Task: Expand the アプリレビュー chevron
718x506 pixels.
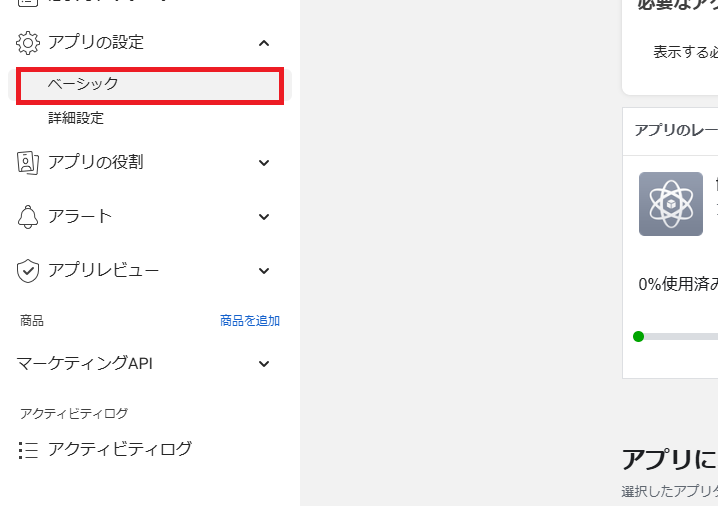Action: click(264, 271)
